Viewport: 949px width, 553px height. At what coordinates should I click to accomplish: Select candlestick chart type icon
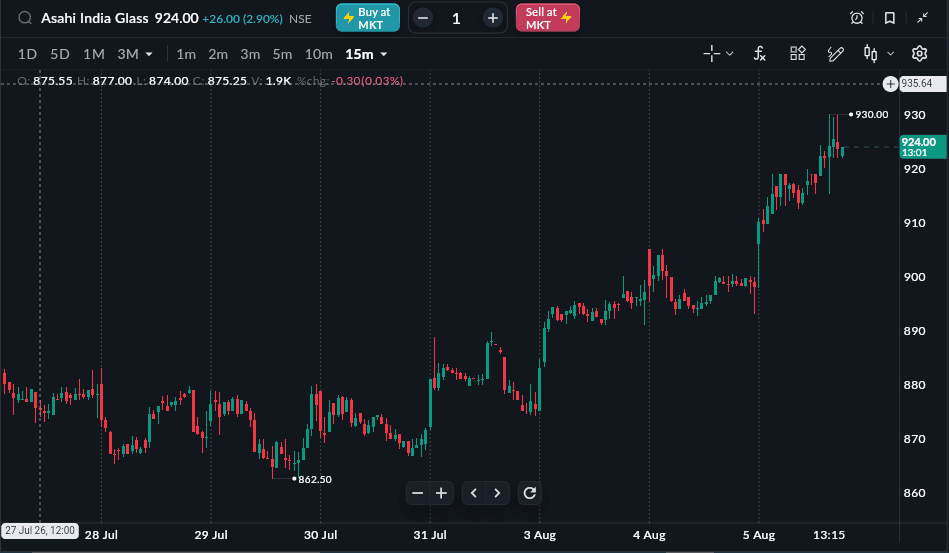pos(870,54)
